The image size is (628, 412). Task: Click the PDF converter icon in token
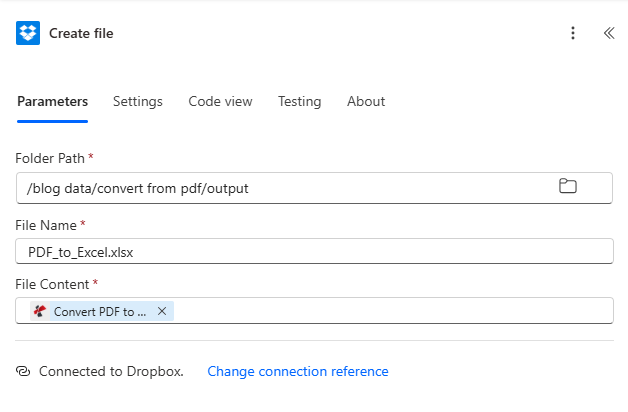pos(39,311)
